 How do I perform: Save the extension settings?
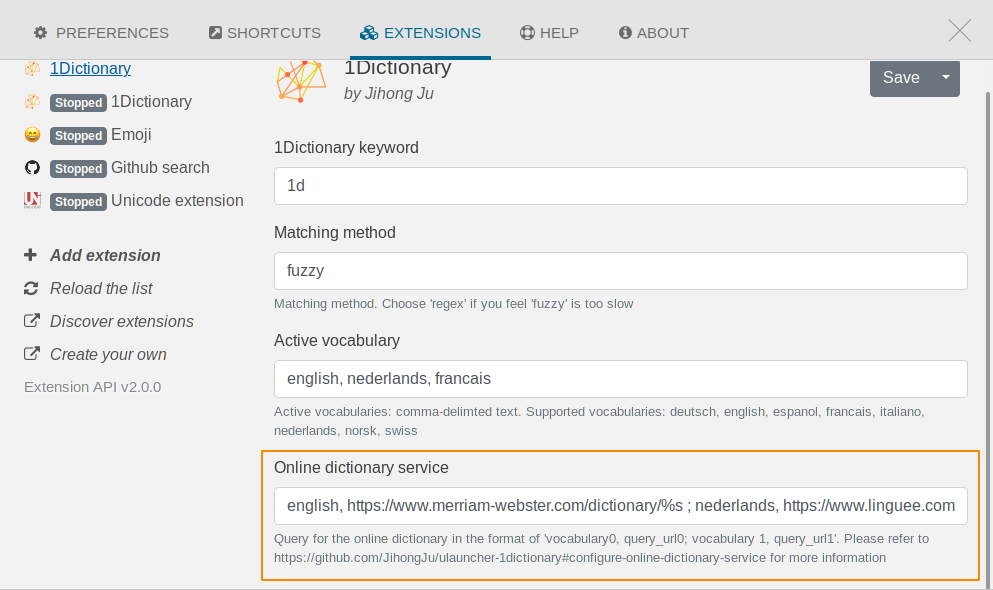pos(901,78)
